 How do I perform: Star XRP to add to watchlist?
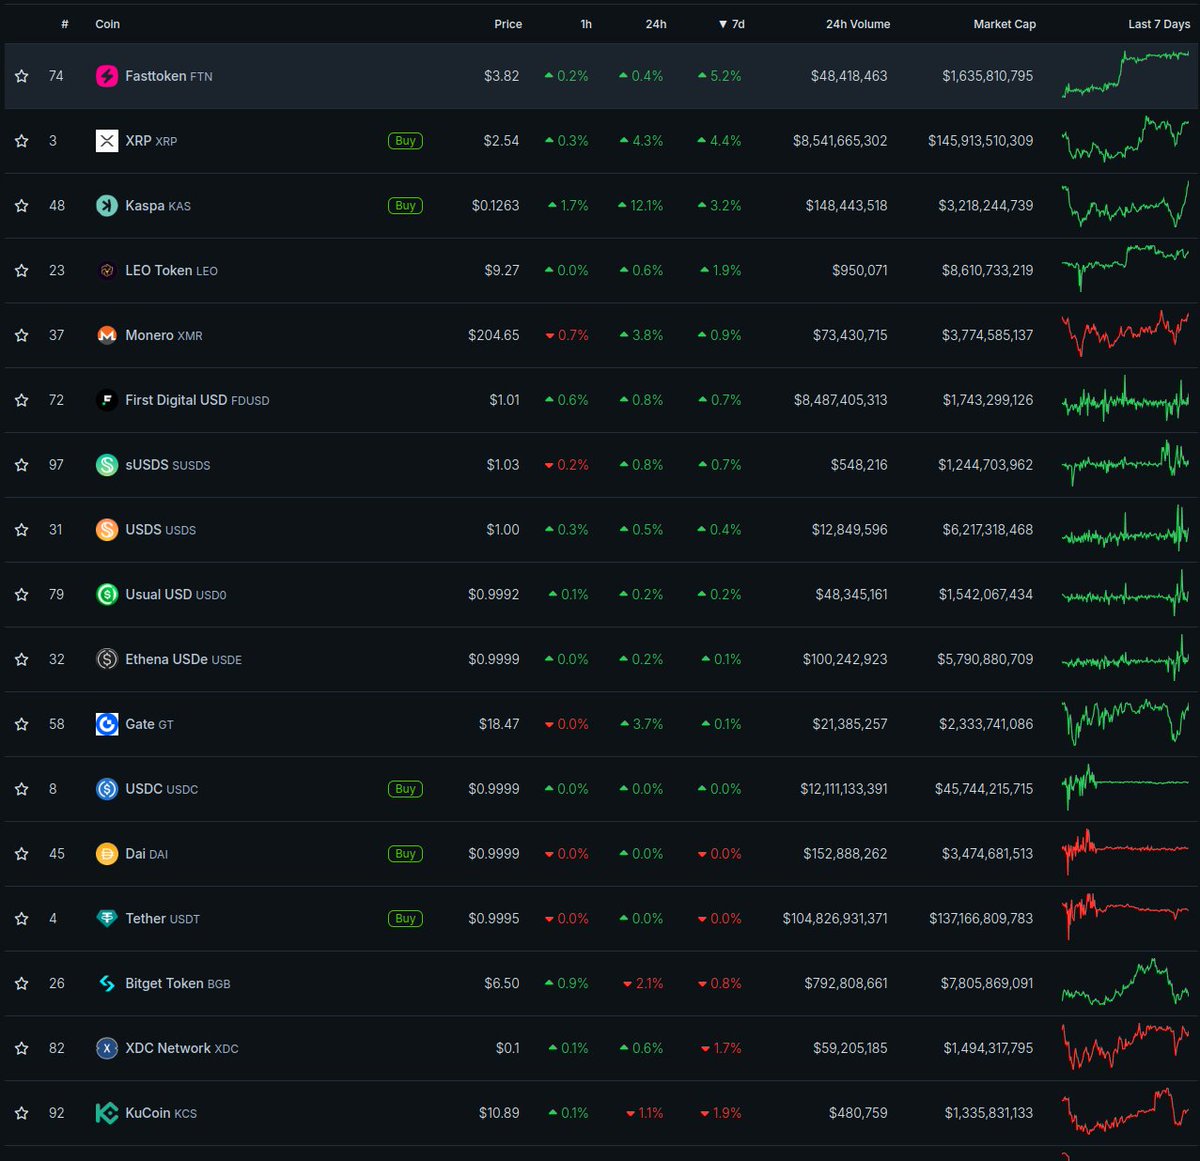click(22, 141)
